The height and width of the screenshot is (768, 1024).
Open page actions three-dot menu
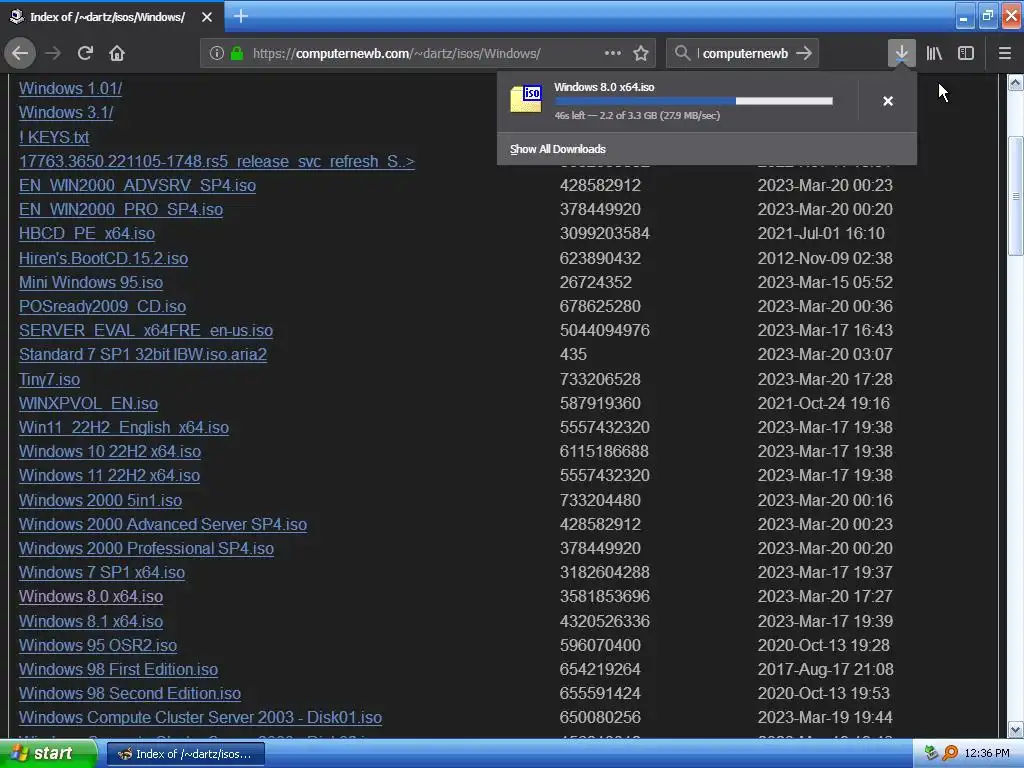point(613,53)
